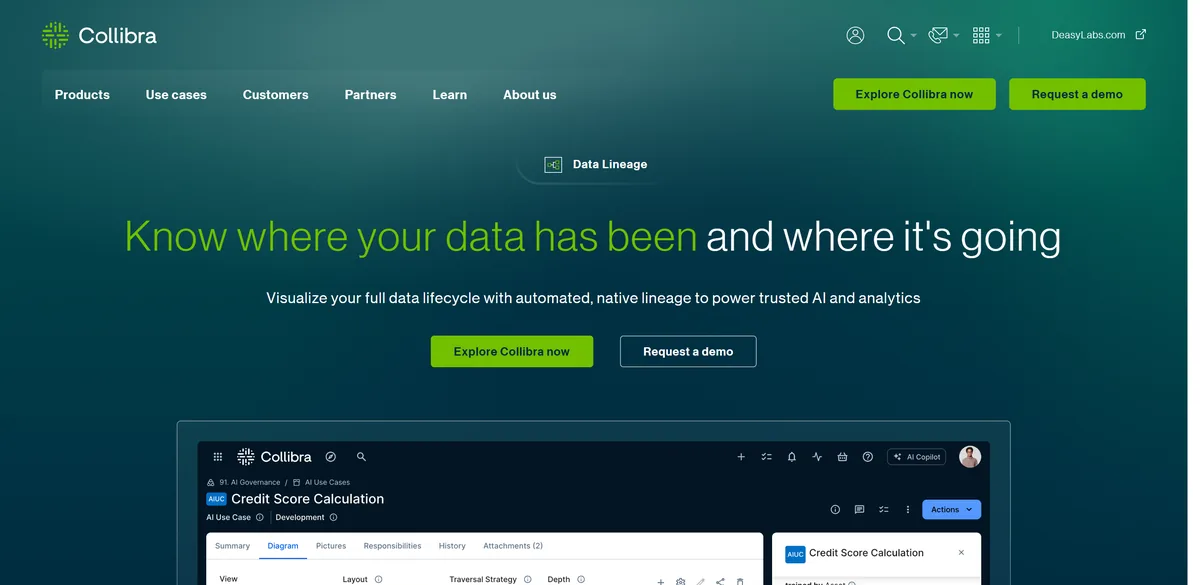Screen dimensions: 1200x585
Task: Switch to the Summary tab in product screenshot
Action: (232, 546)
